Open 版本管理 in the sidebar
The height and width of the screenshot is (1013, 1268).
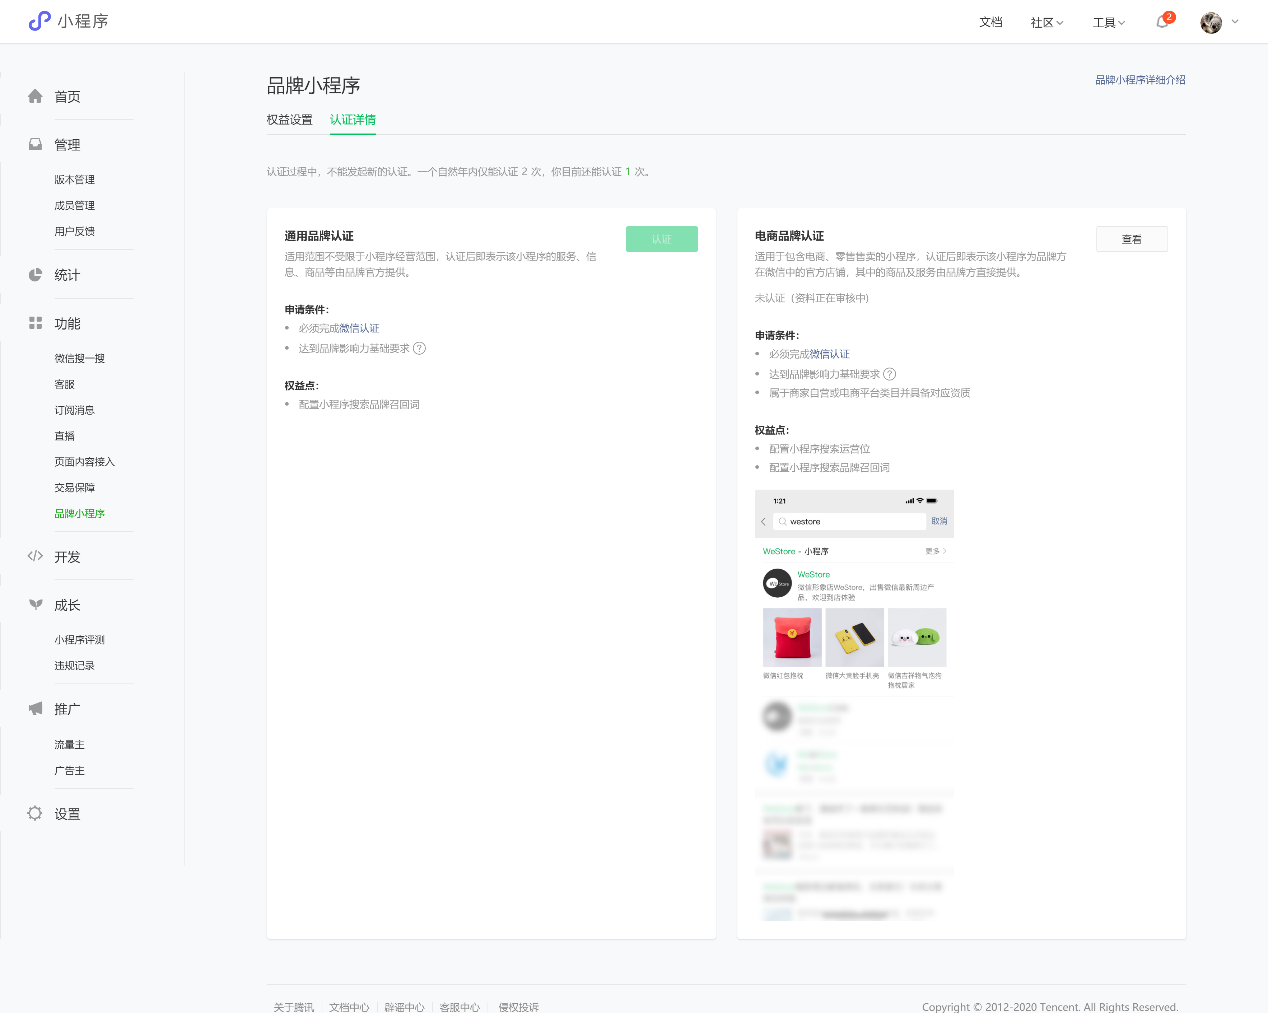[75, 180]
